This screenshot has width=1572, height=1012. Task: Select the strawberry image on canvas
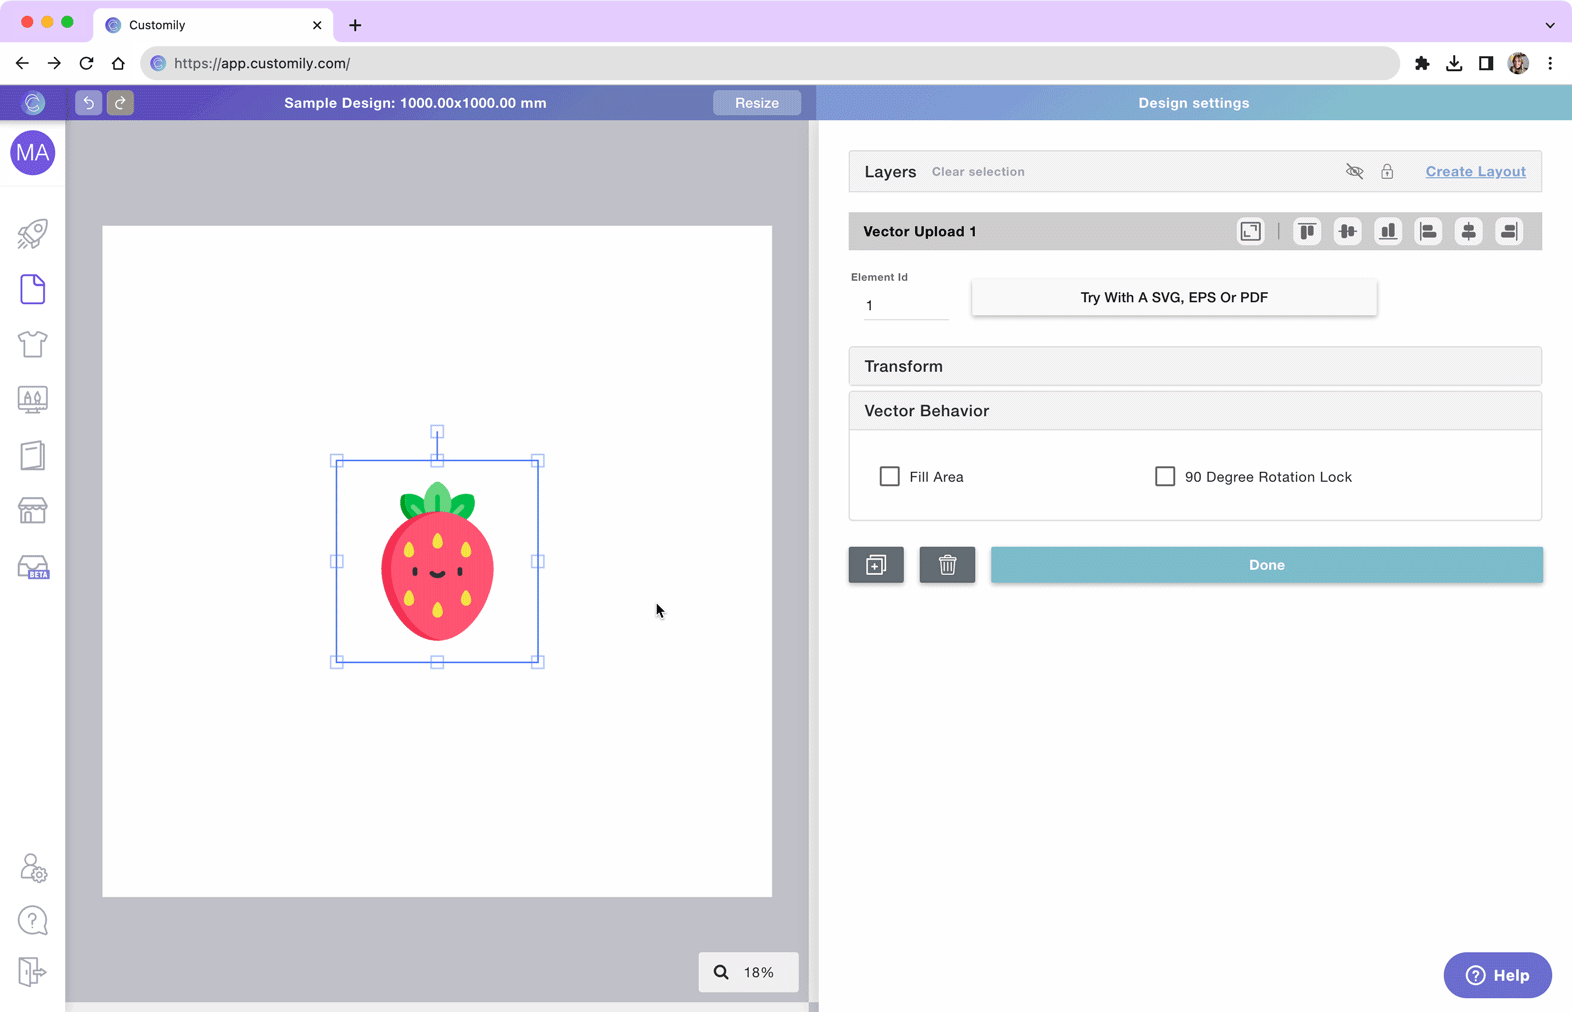437,563
